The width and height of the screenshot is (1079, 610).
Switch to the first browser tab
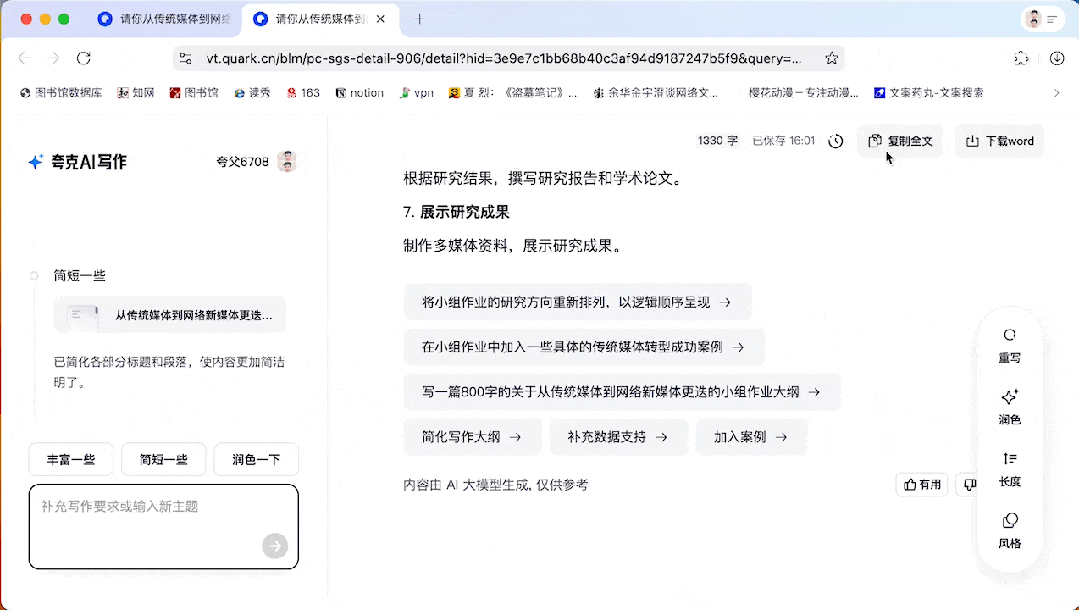(x=162, y=19)
